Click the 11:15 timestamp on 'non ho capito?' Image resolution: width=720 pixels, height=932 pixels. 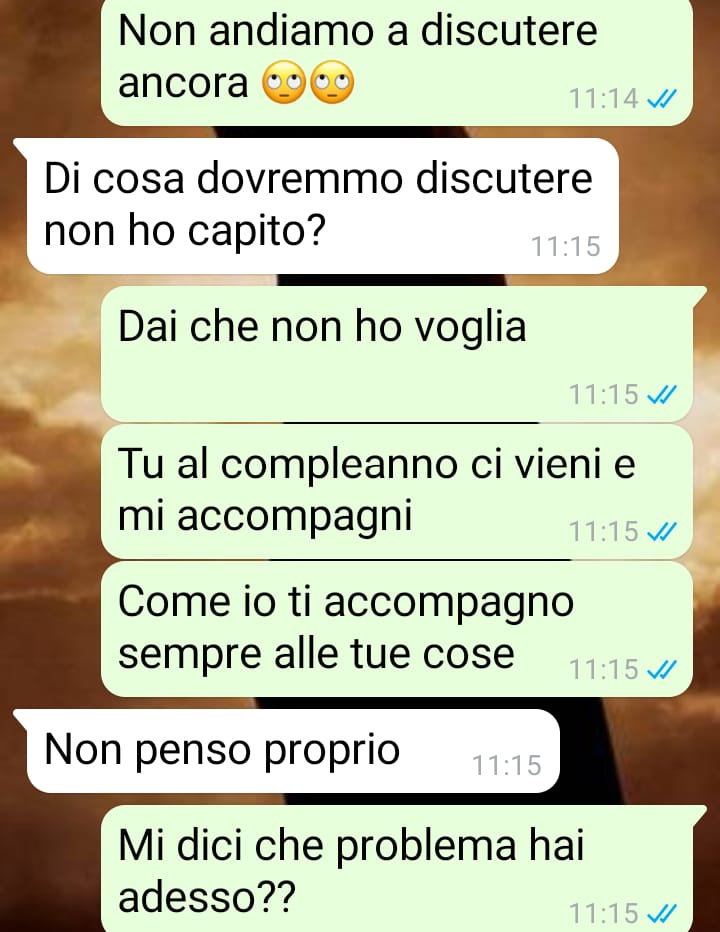pyautogui.click(x=565, y=247)
